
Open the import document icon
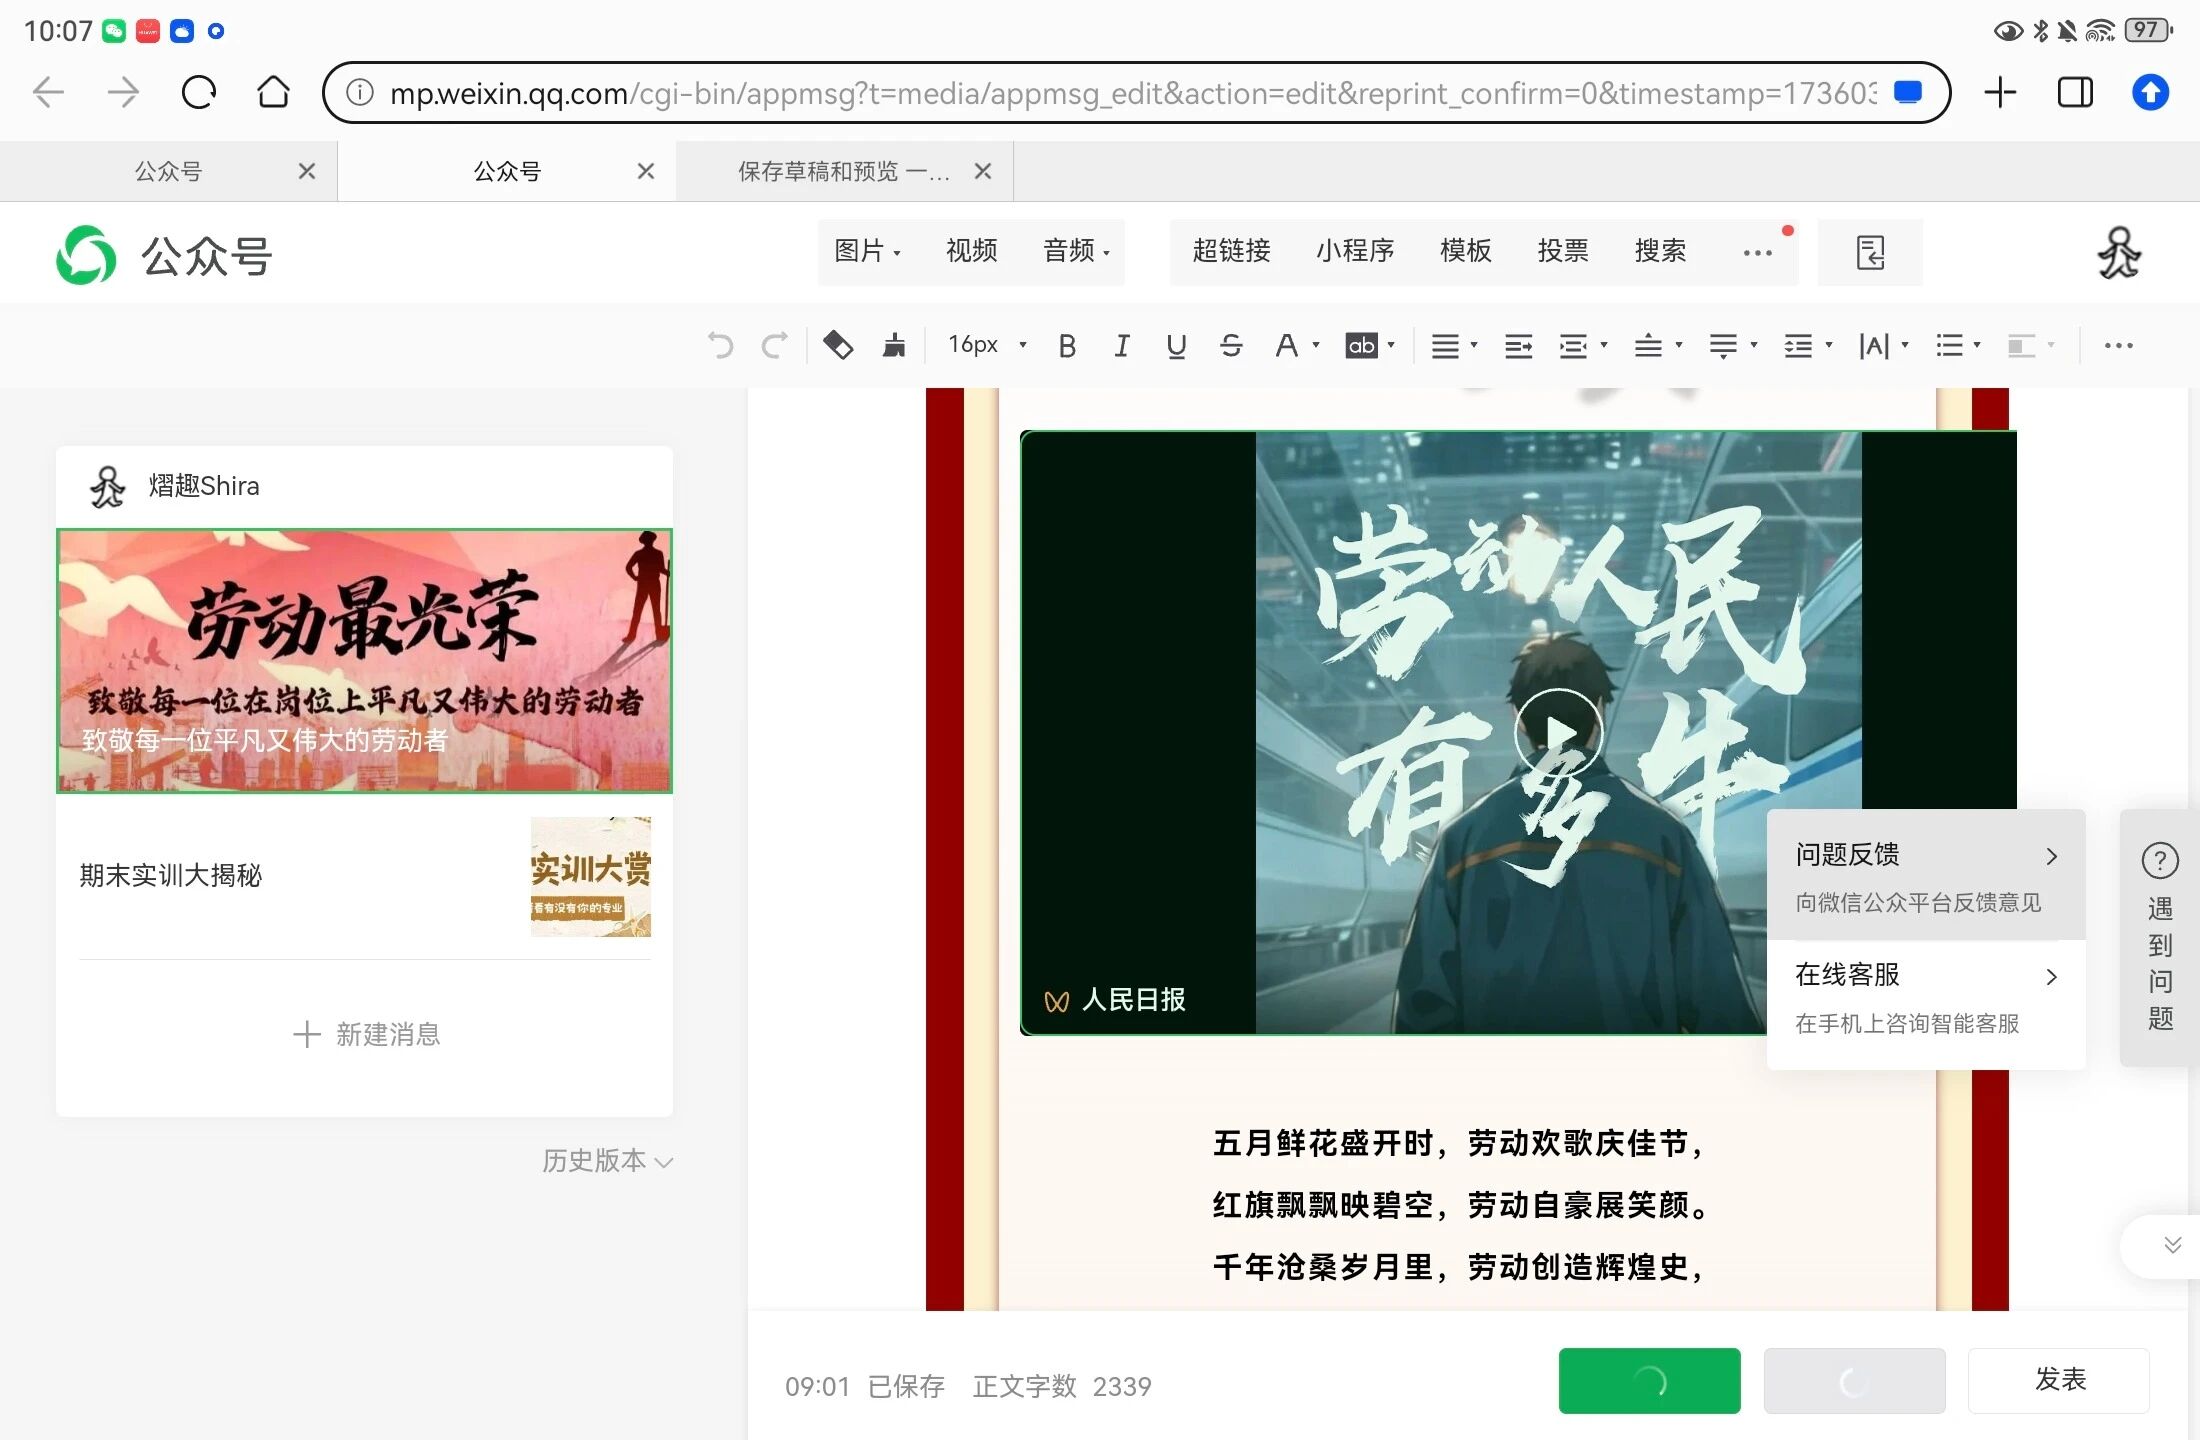[x=1869, y=252]
